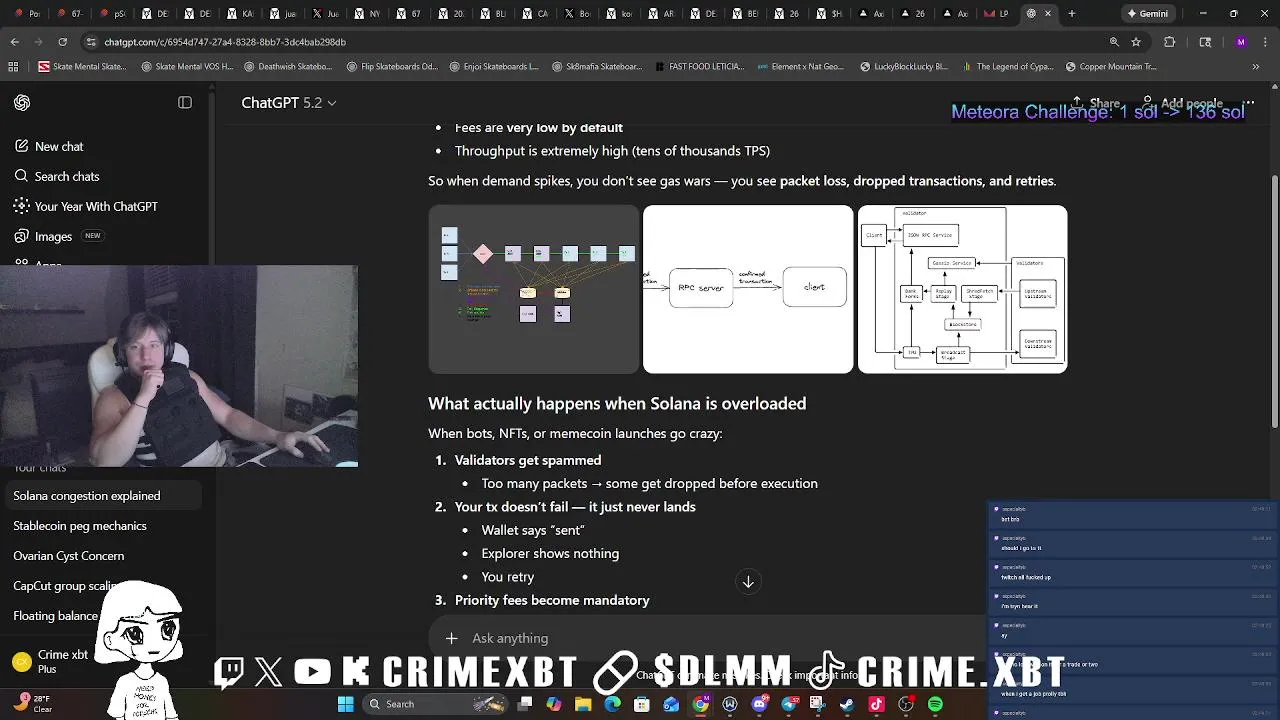Open the Solana congestion explained chat
The height and width of the screenshot is (720, 1280).
[x=104, y=496]
